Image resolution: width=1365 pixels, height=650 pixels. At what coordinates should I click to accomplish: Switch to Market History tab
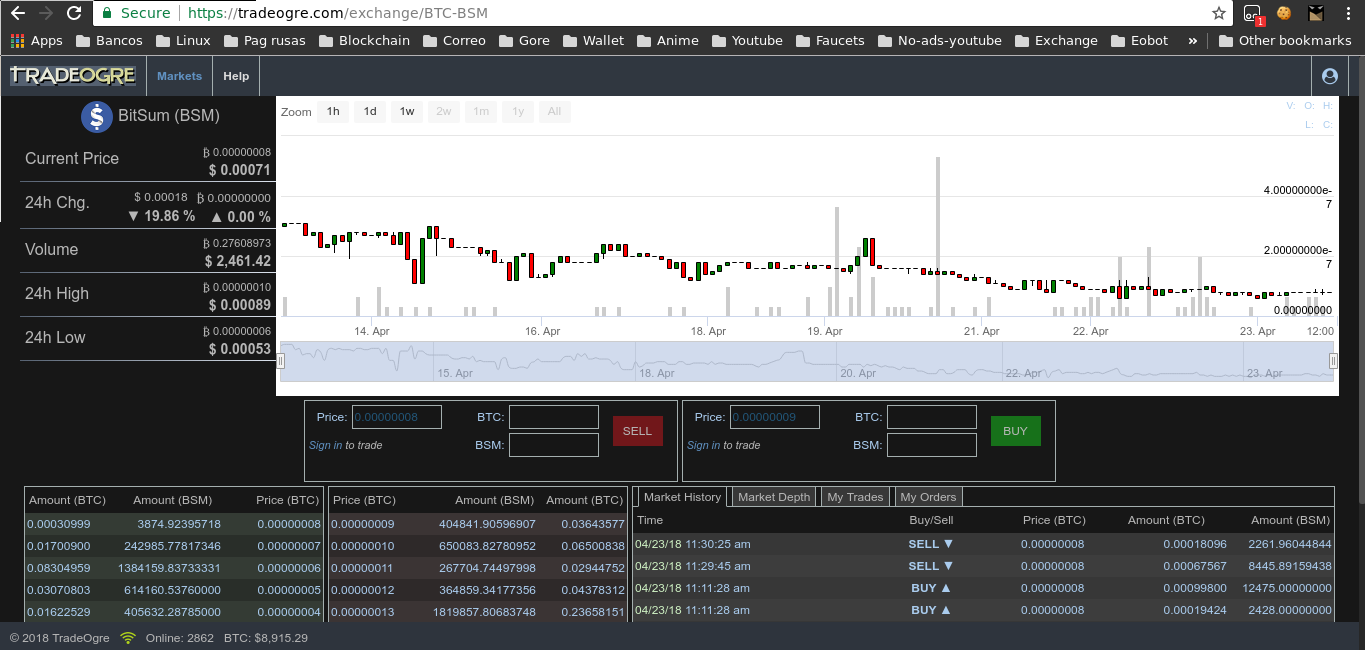click(x=682, y=497)
